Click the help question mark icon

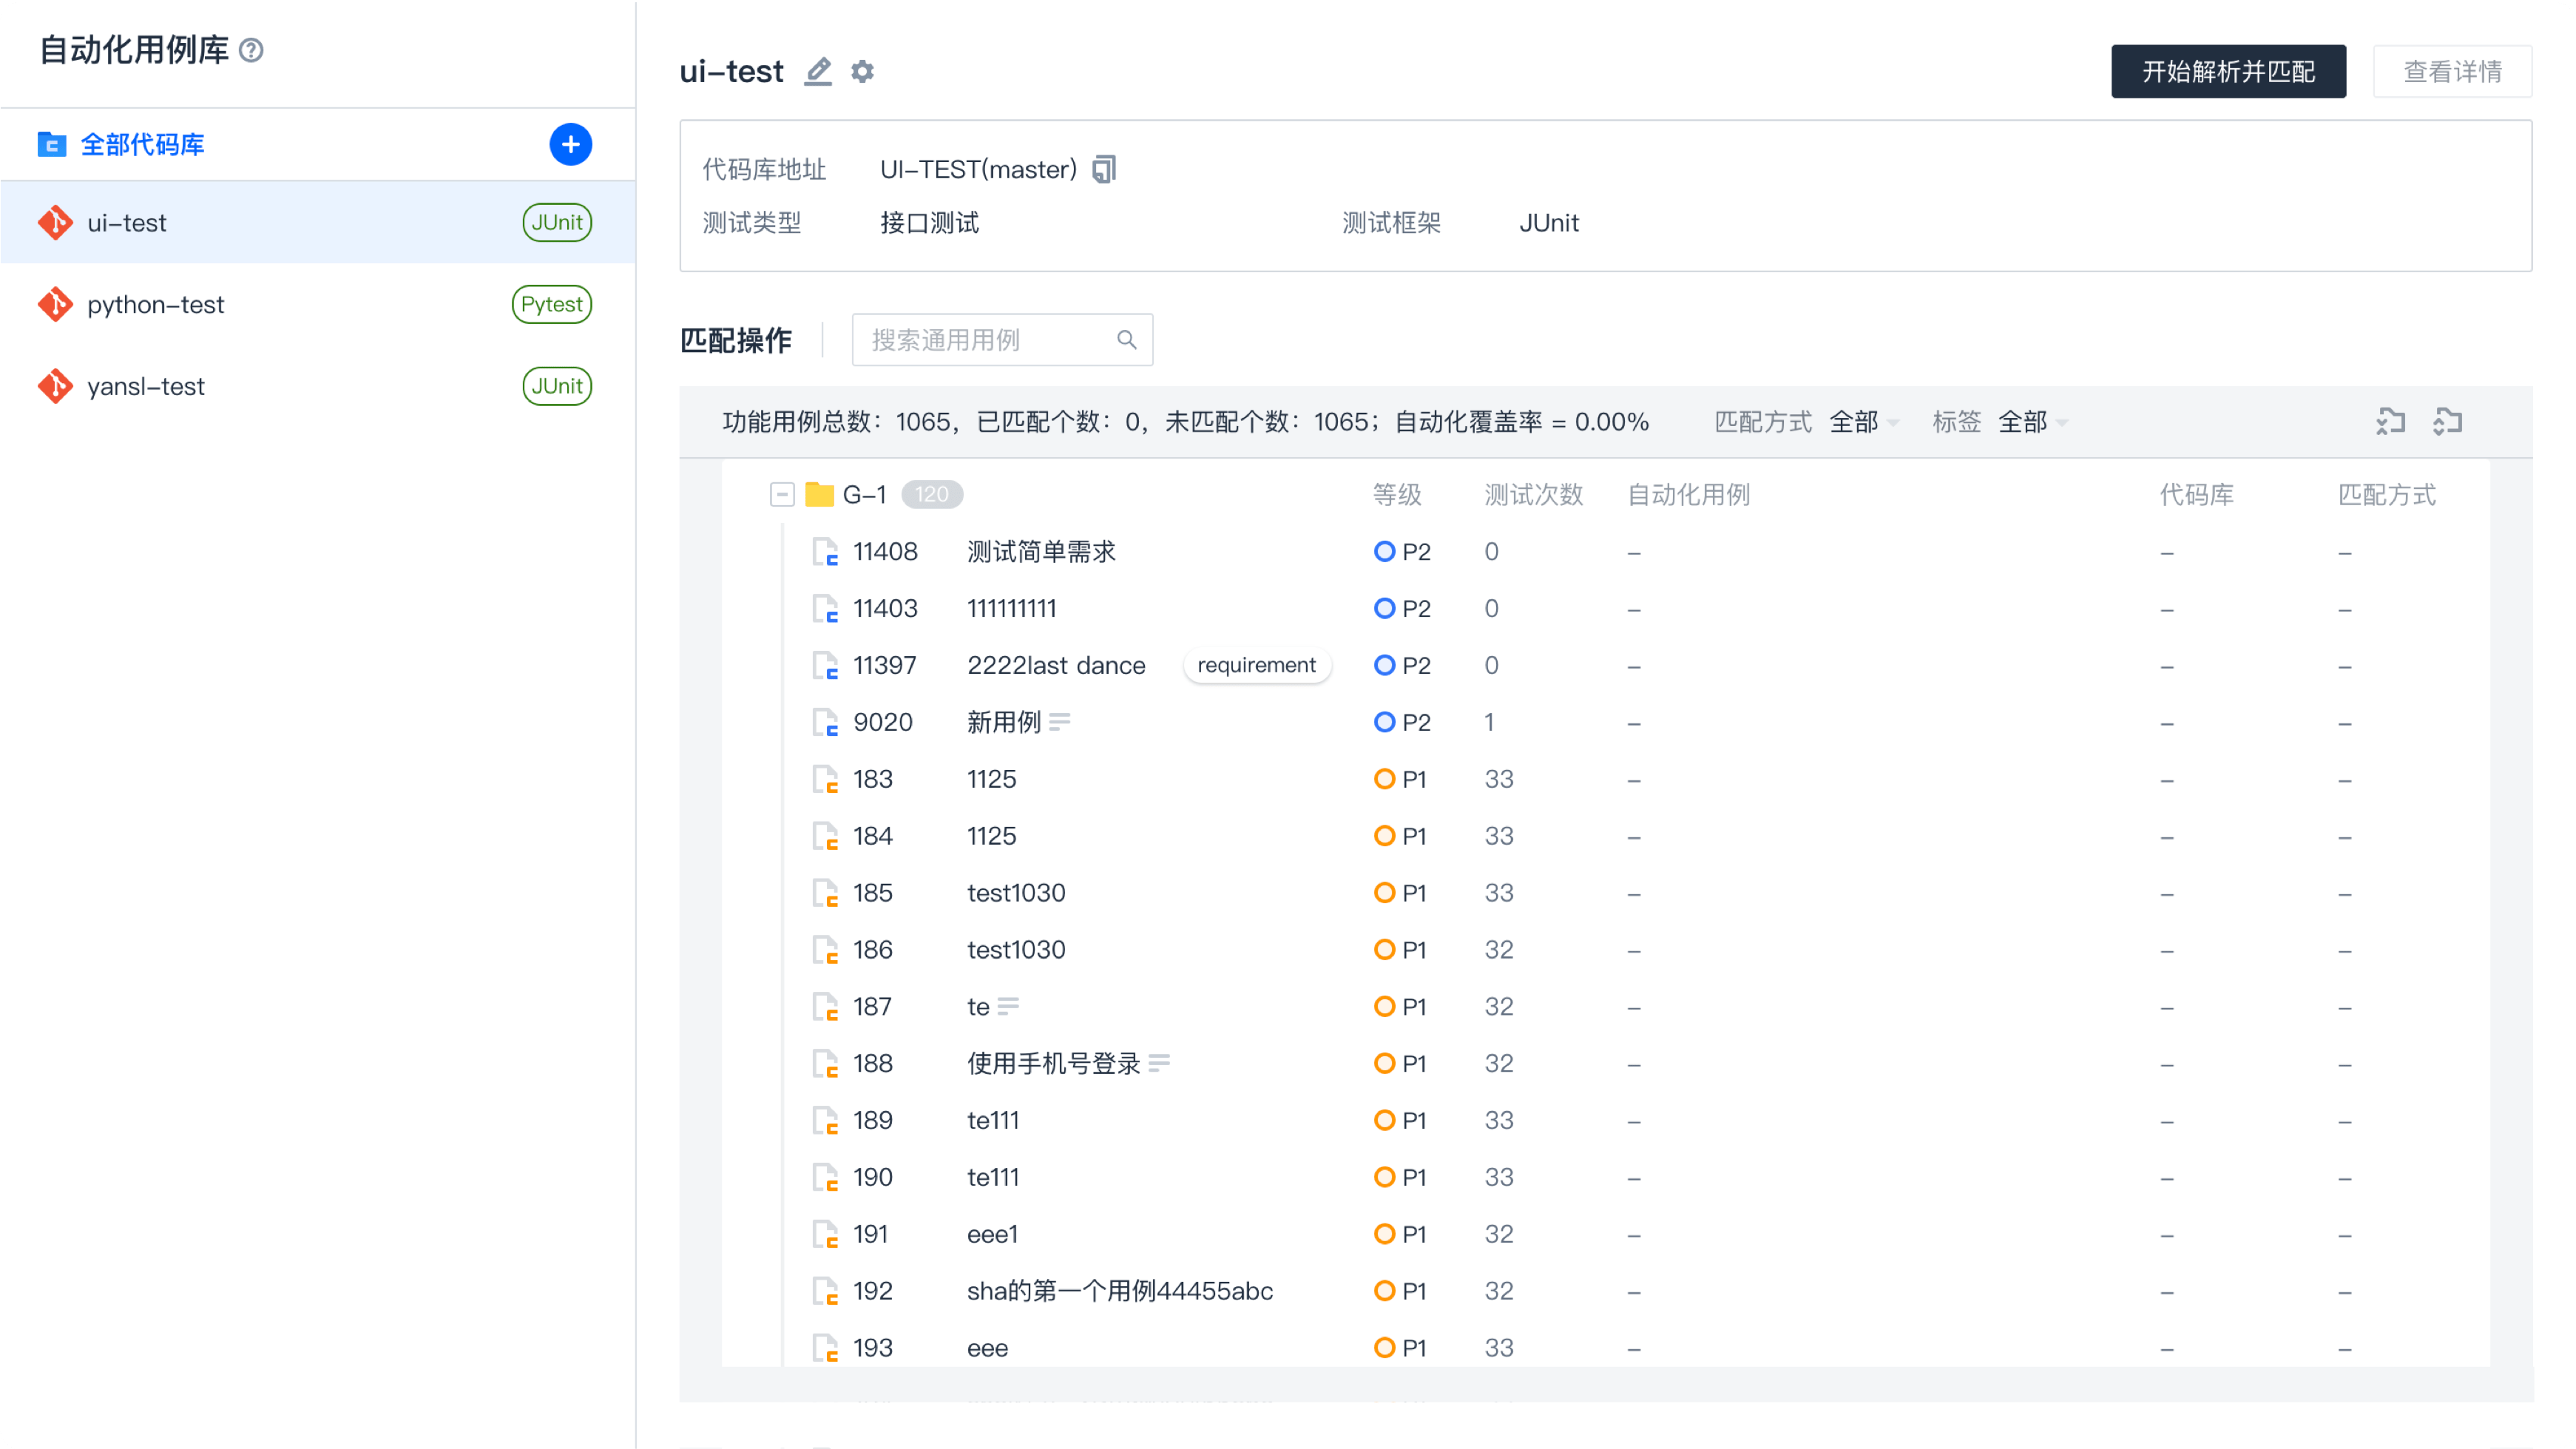click(x=252, y=50)
